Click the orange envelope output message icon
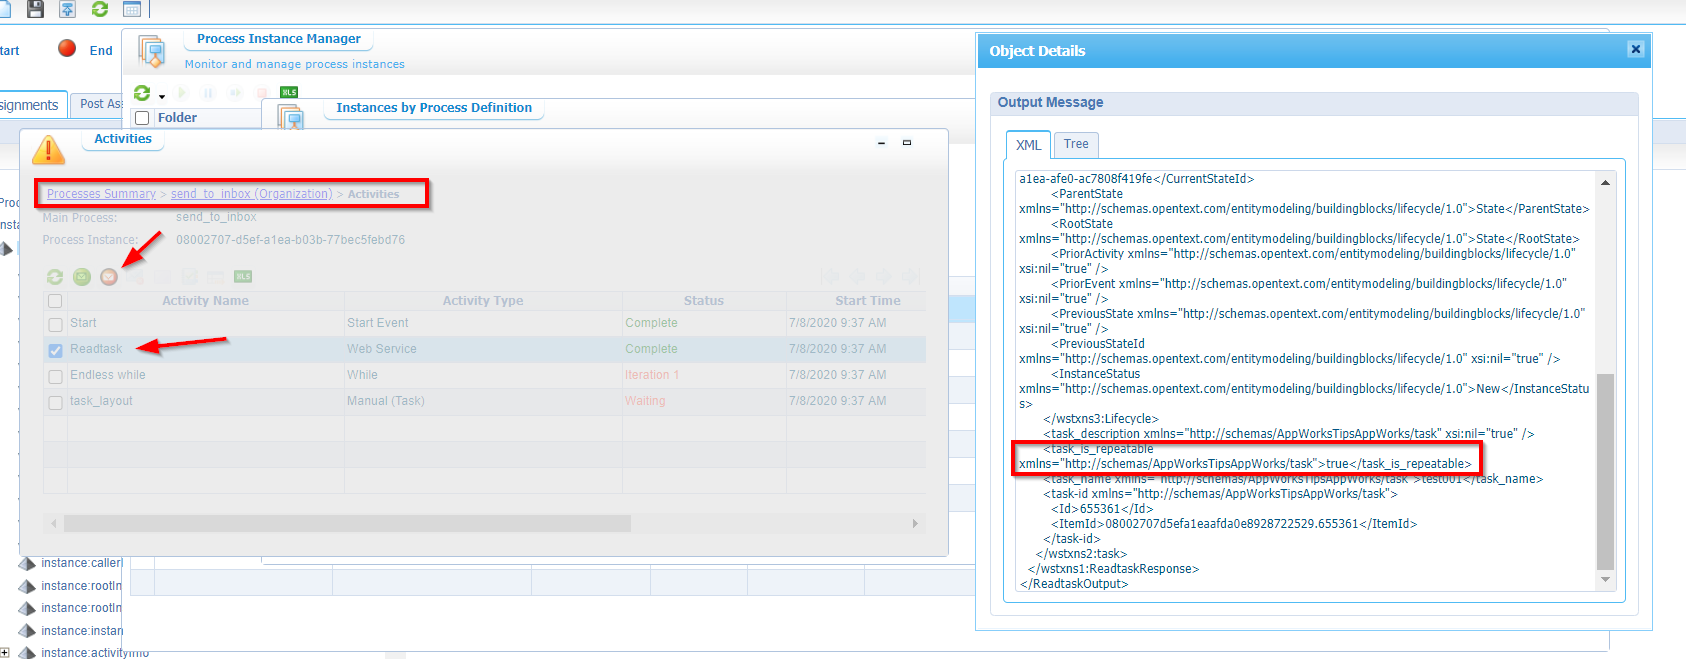The width and height of the screenshot is (1686, 659). (x=109, y=277)
